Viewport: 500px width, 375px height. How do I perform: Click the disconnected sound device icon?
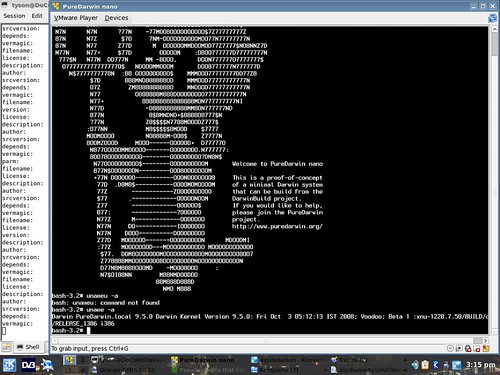click(468, 349)
